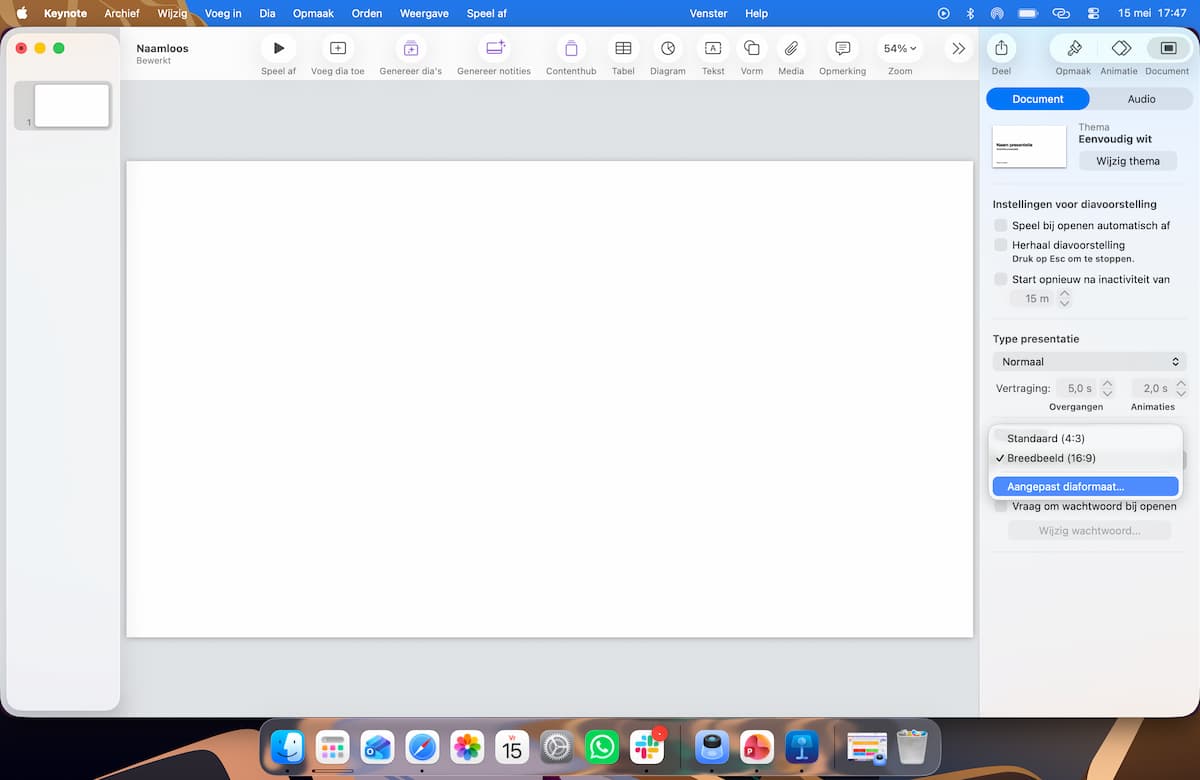The image size is (1200, 780).
Task: Open the Vorm shapes menu
Action: [x=752, y=48]
